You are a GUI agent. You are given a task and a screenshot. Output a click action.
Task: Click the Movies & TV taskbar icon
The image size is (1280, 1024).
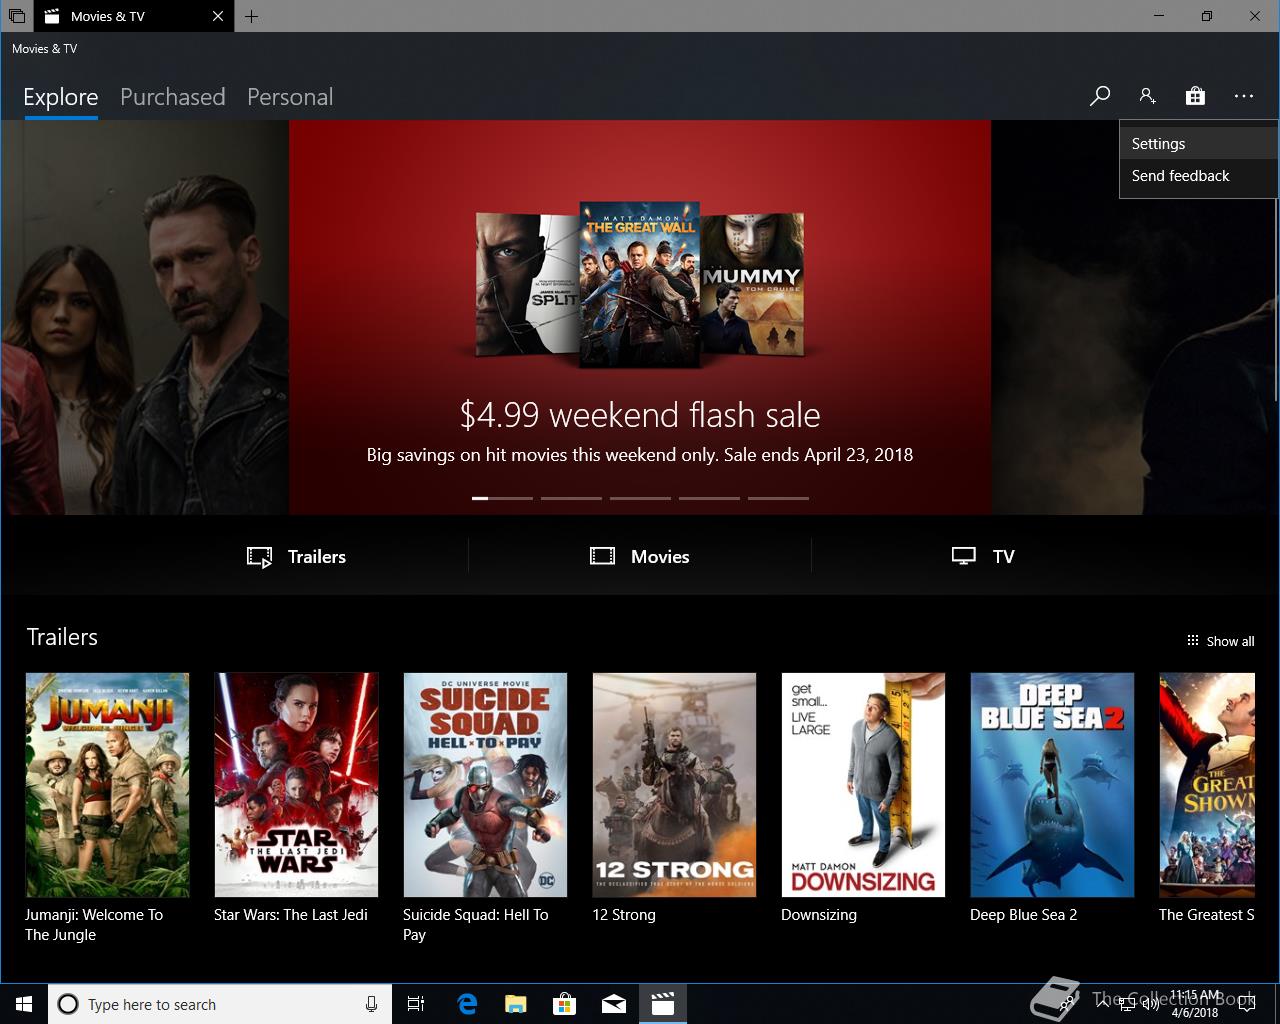coord(663,1004)
